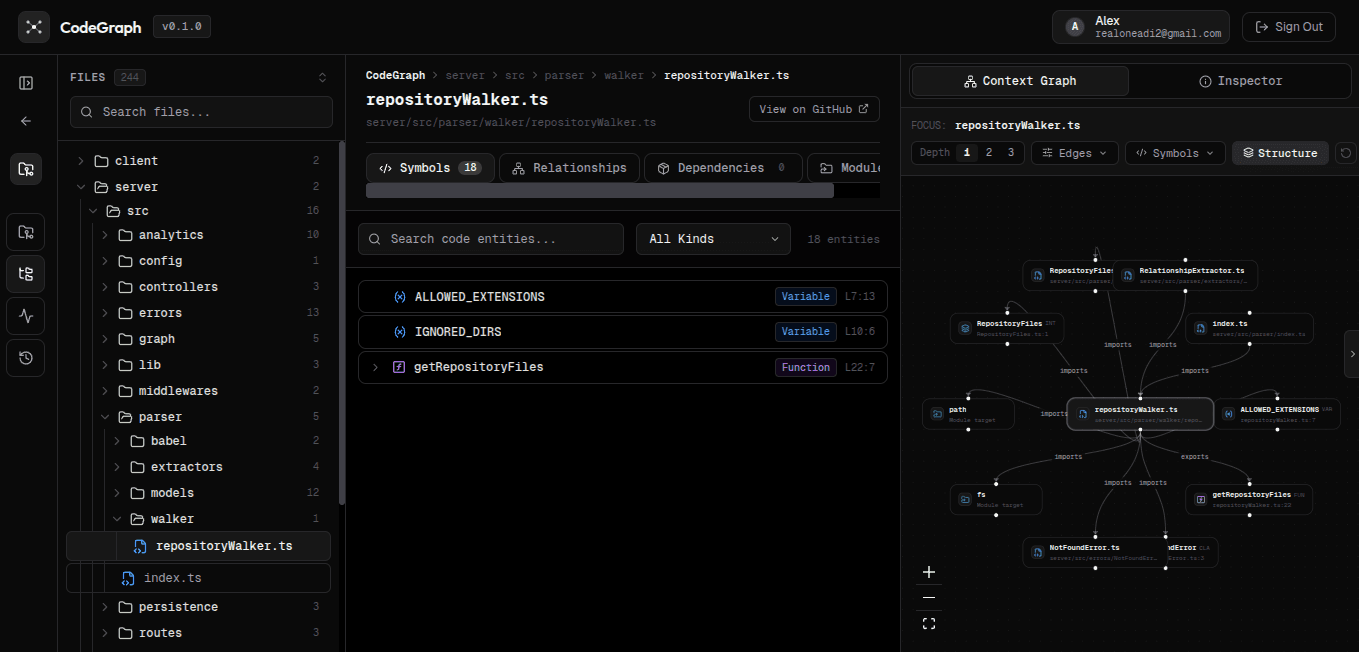Screen dimensions: 1359x652
Task: Fit graph to view icon
Action: coord(929,624)
